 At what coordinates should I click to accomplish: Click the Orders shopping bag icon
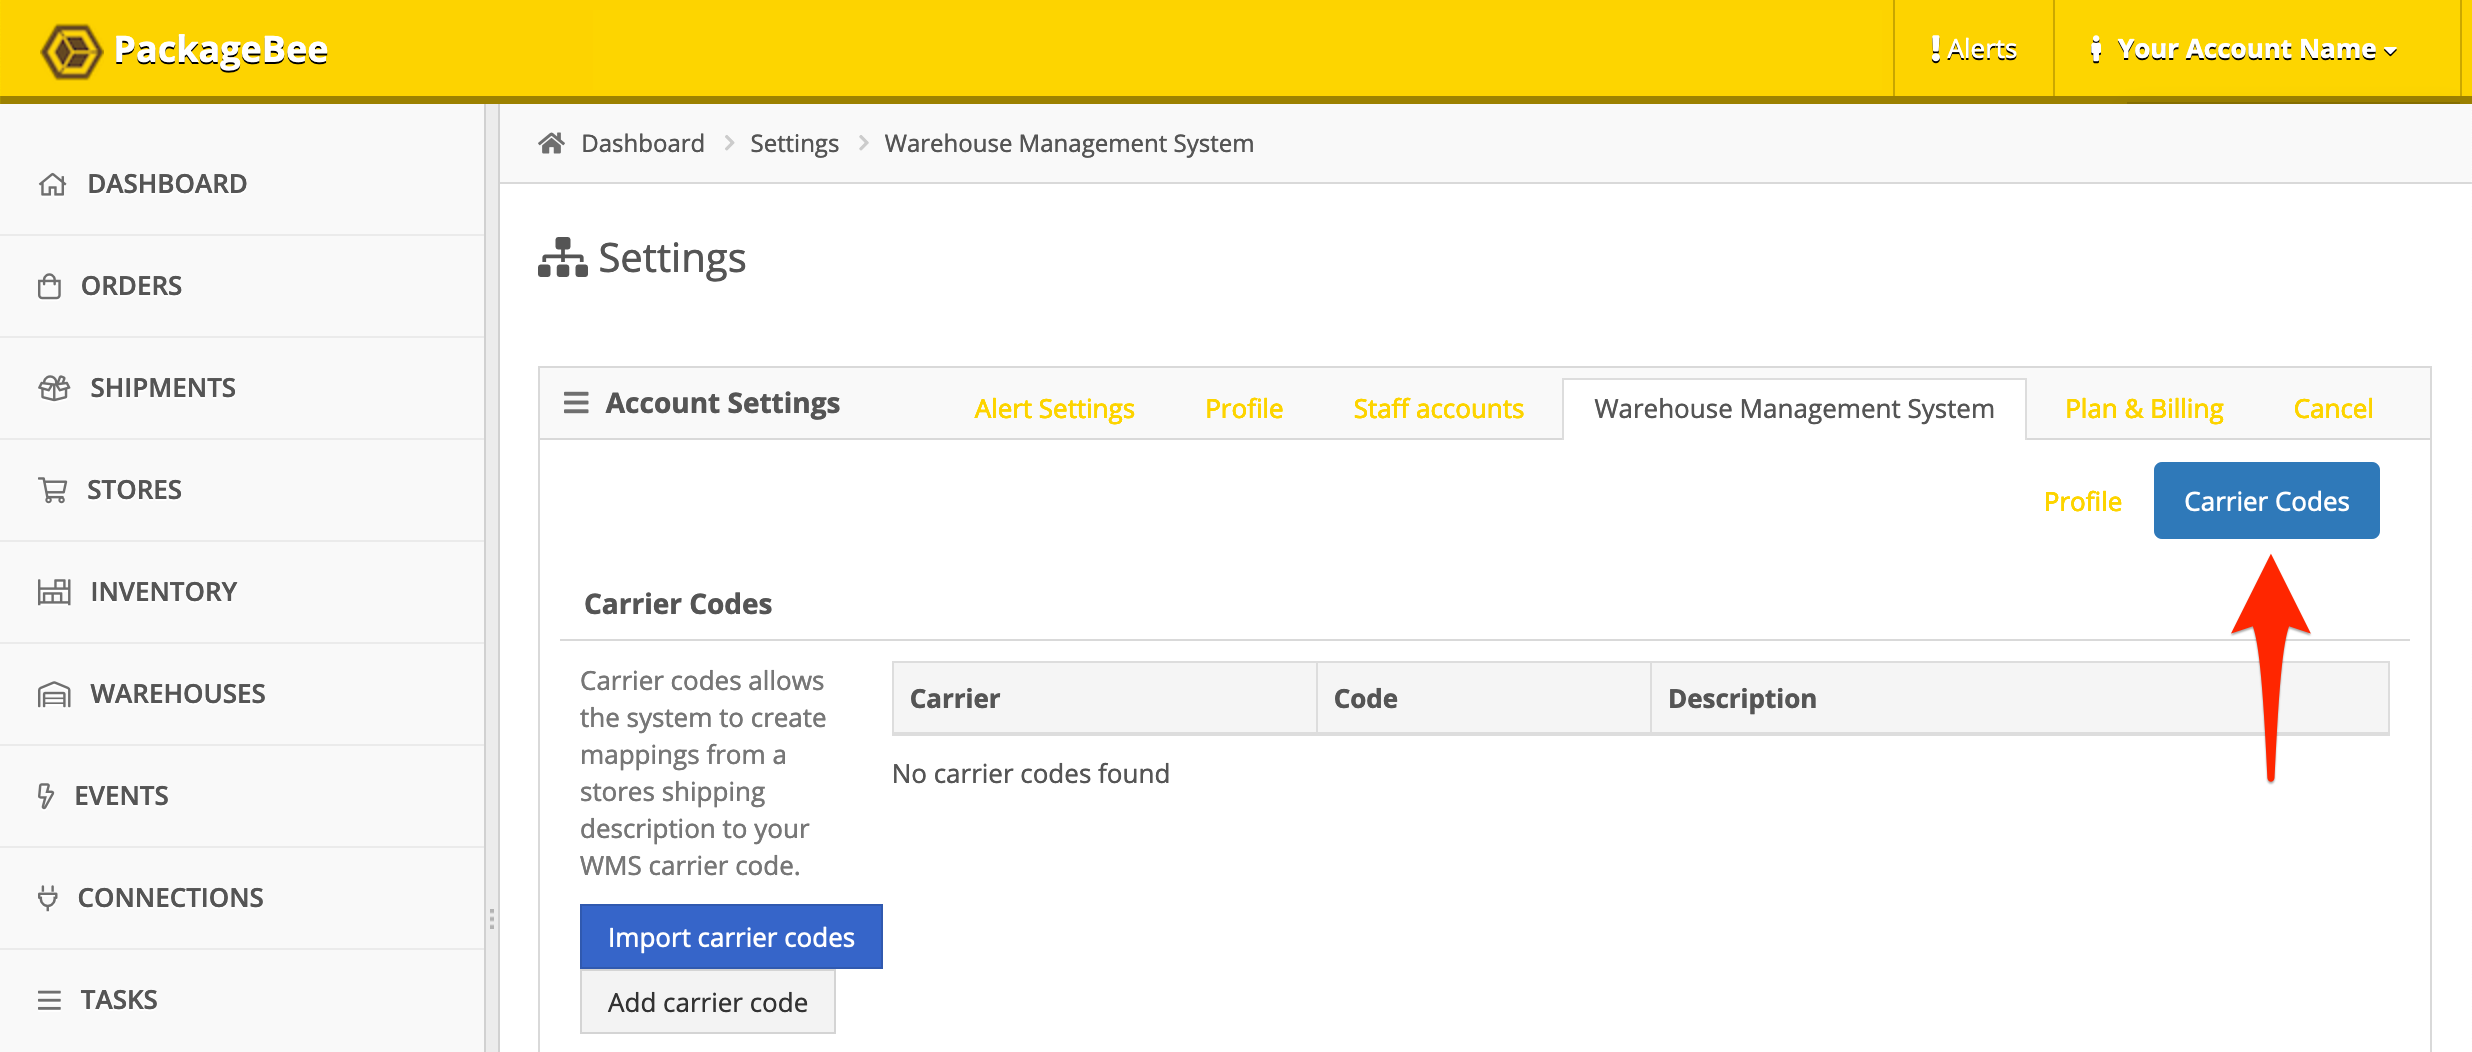(x=50, y=286)
